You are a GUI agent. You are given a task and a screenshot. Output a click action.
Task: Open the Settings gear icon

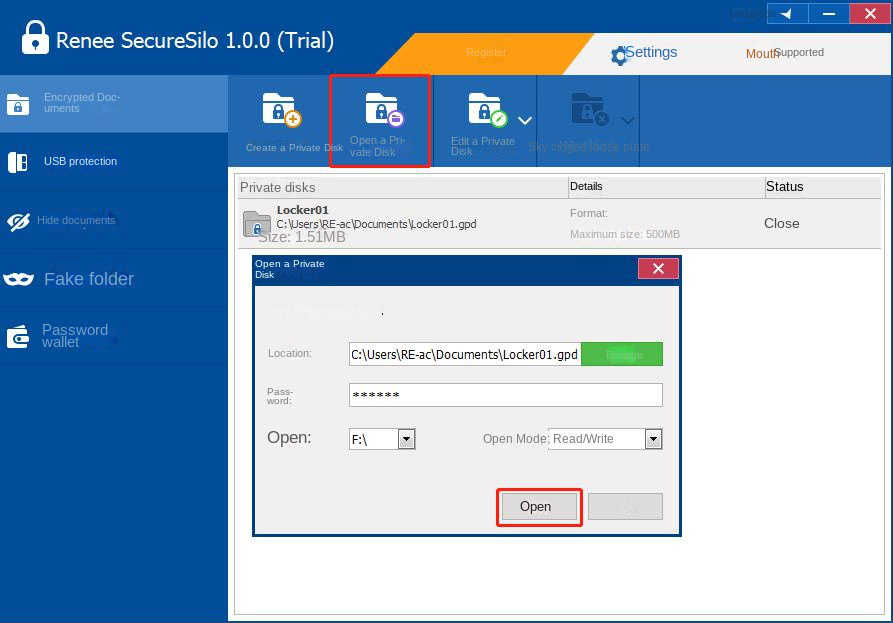tap(619, 55)
